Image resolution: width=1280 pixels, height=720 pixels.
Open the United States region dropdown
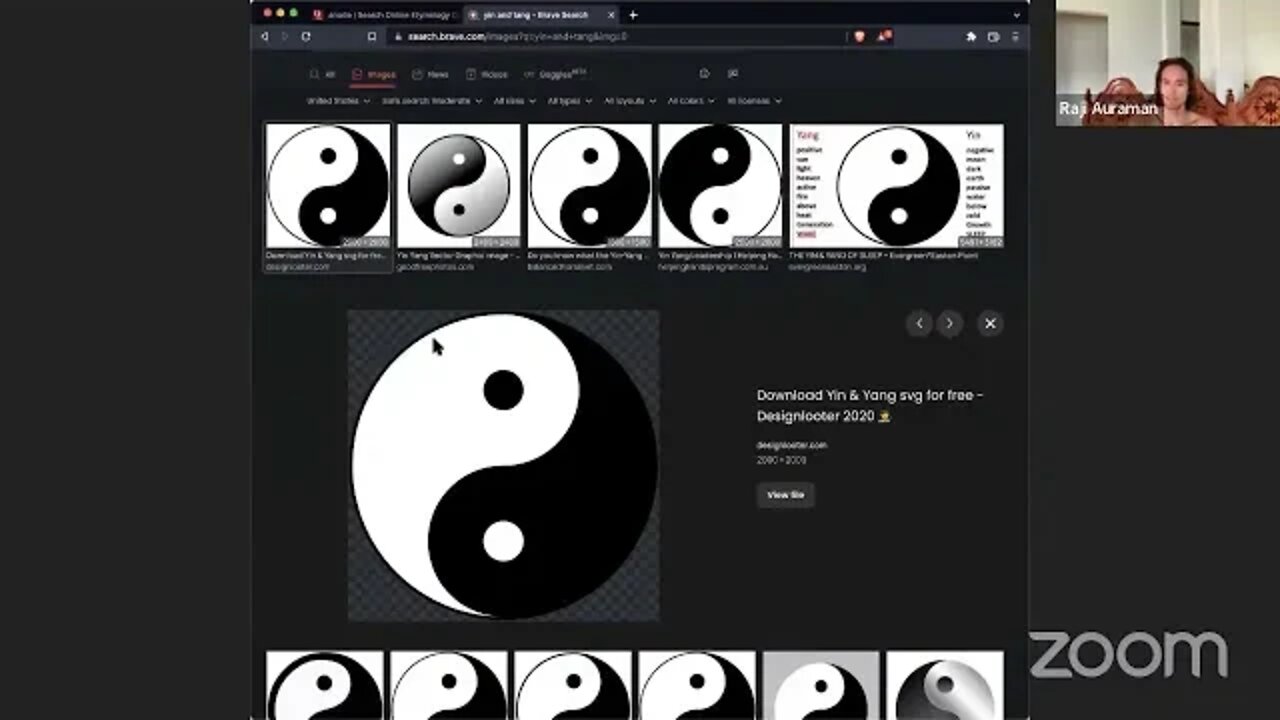[x=338, y=101]
